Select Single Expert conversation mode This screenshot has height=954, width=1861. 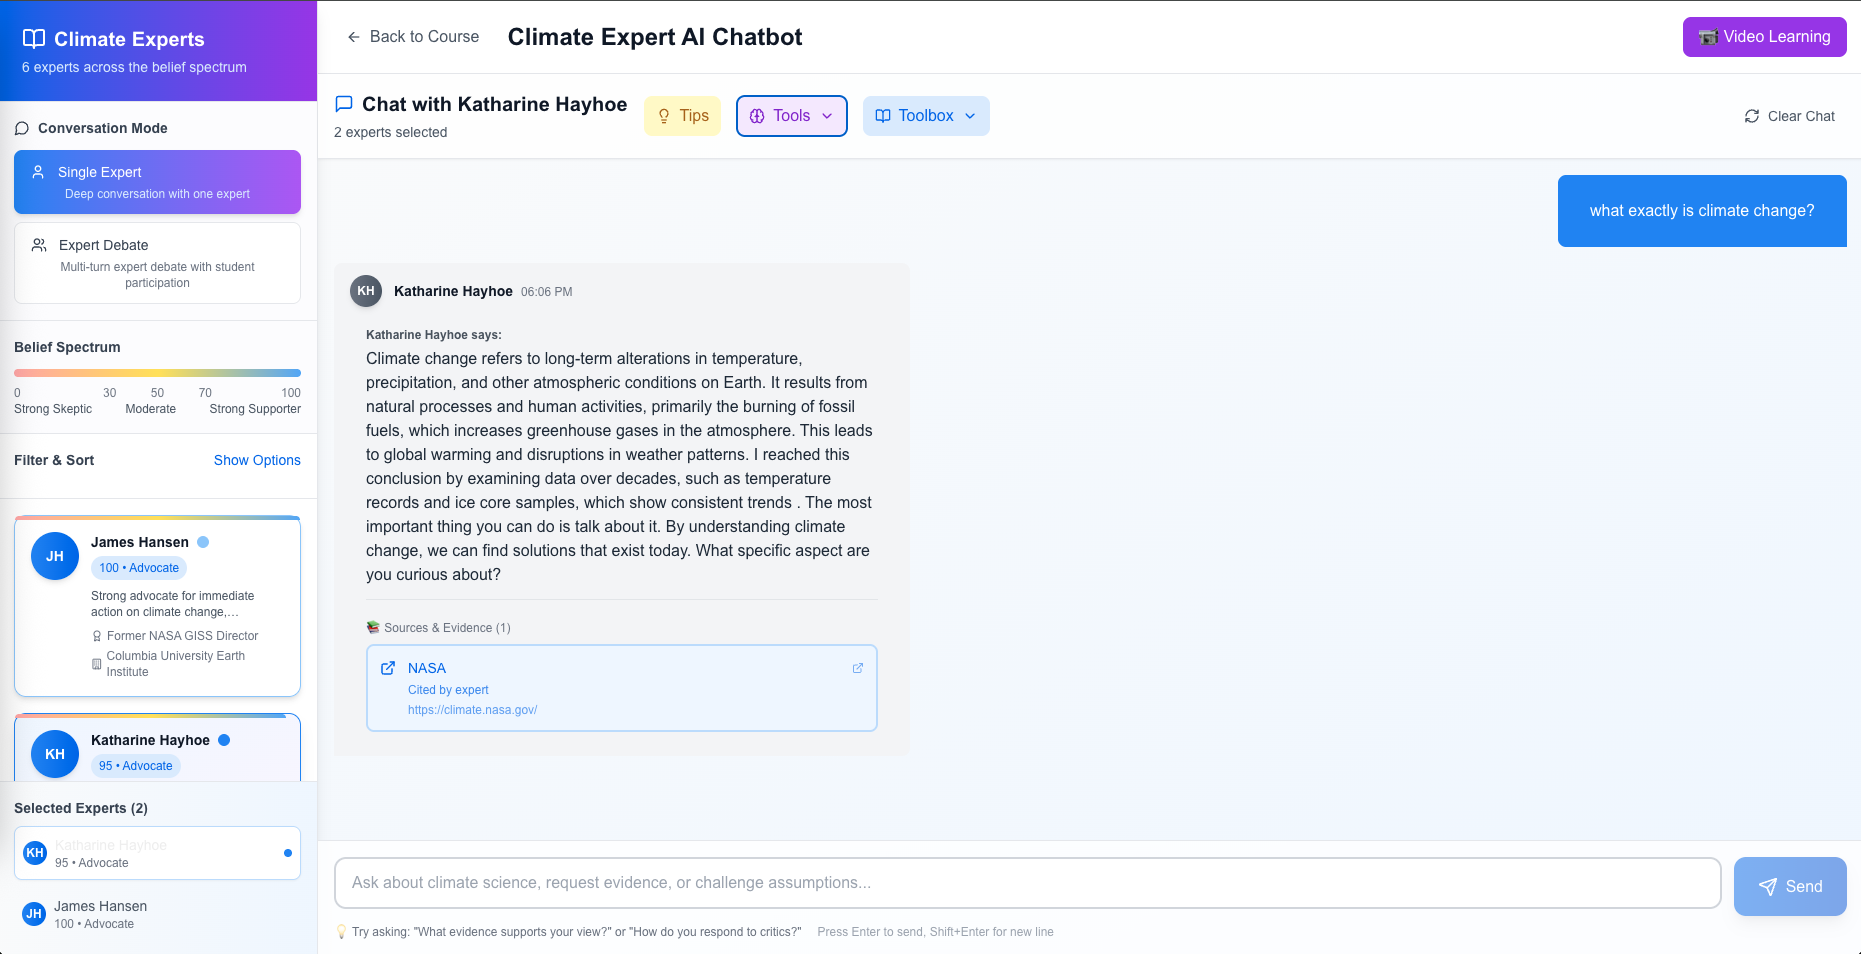coord(157,182)
